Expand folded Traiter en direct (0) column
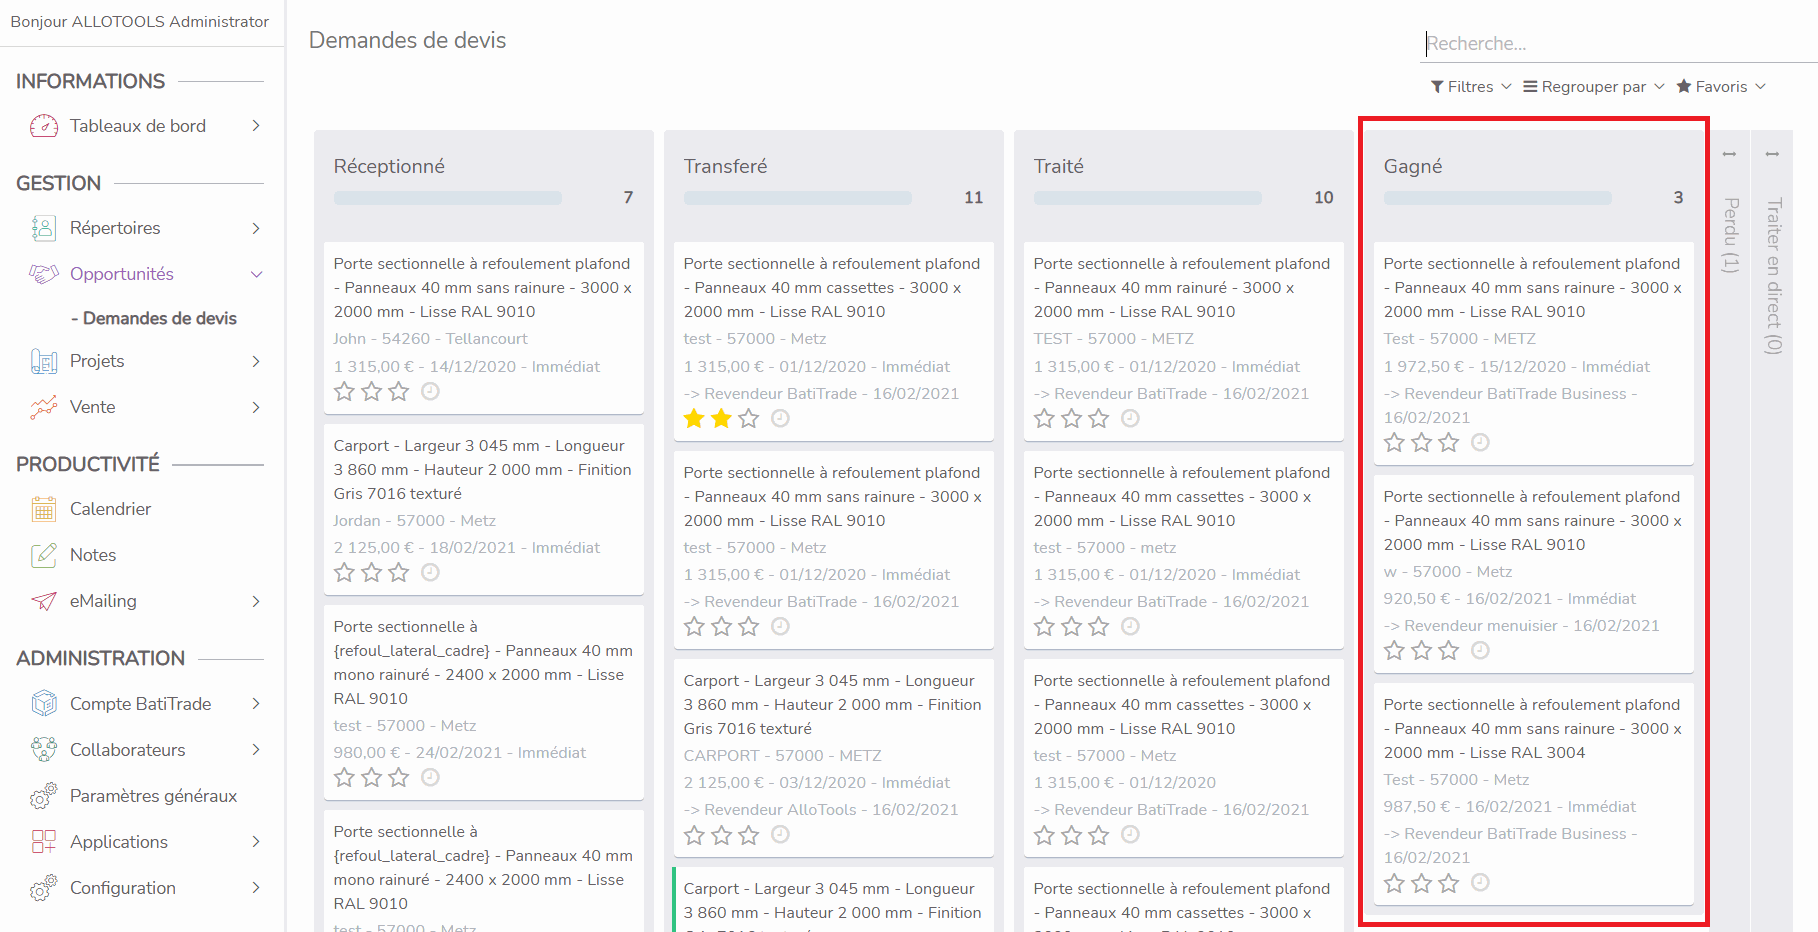This screenshot has height=932, width=1818. (x=1773, y=276)
